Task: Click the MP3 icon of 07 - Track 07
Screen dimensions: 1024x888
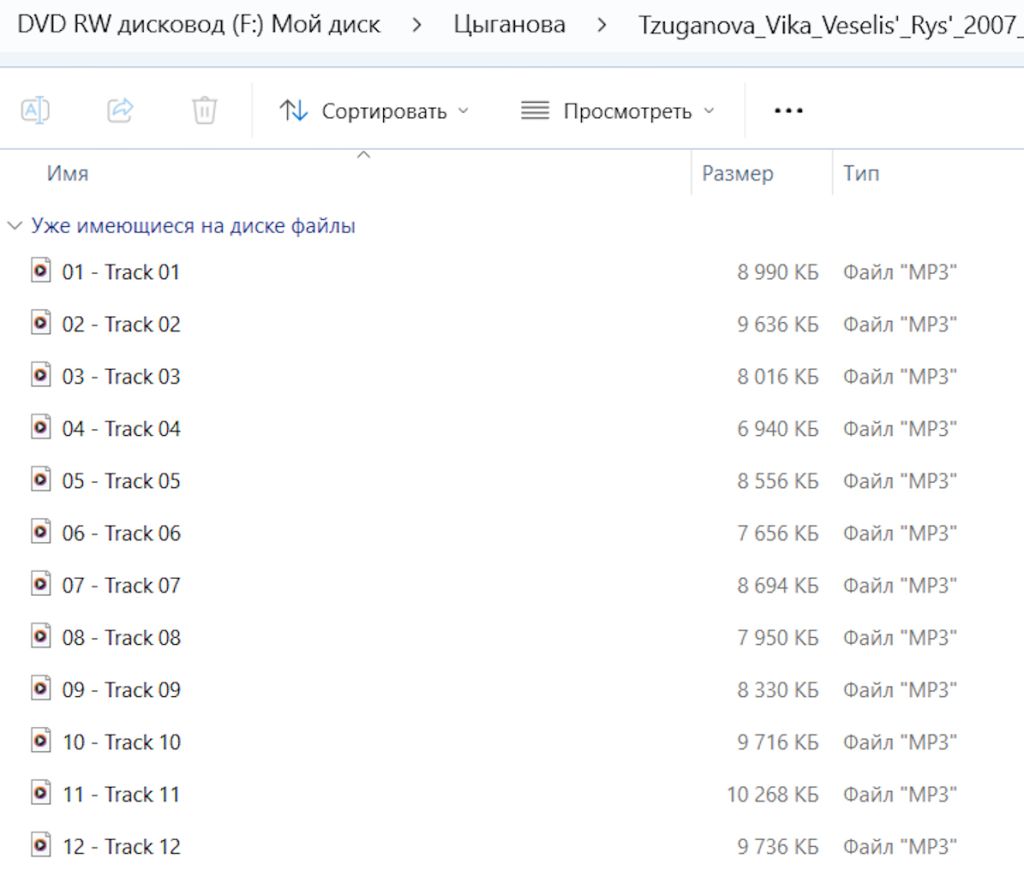Action: pos(40,584)
